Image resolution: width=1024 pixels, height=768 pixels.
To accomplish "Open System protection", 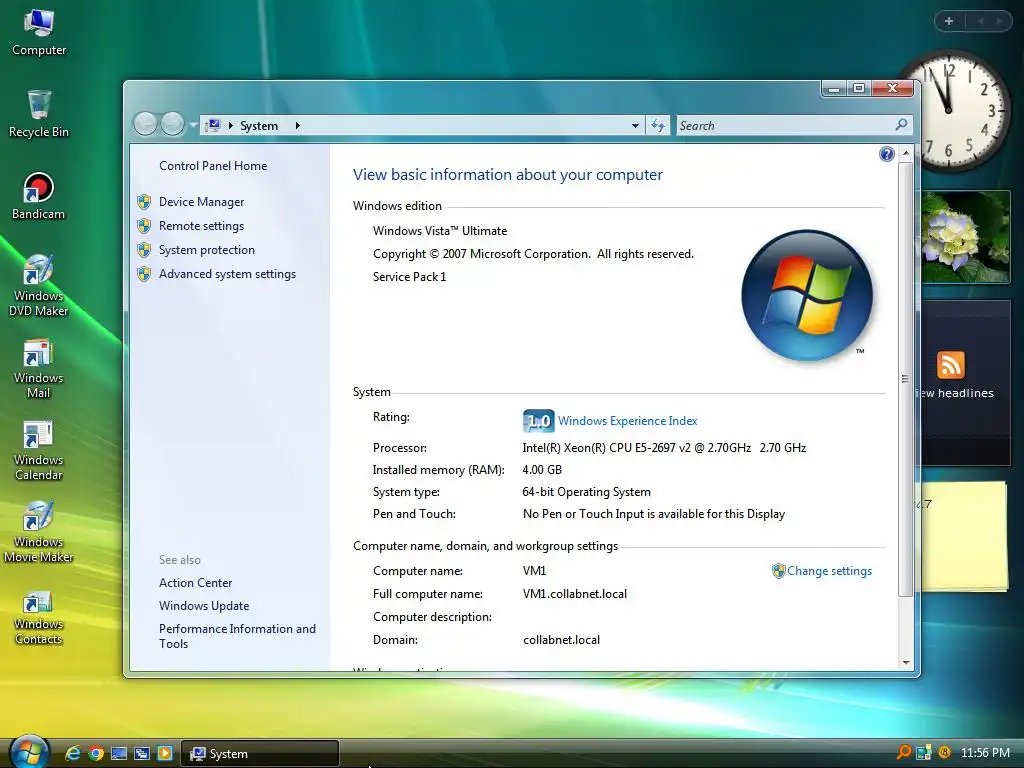I will coord(206,250).
